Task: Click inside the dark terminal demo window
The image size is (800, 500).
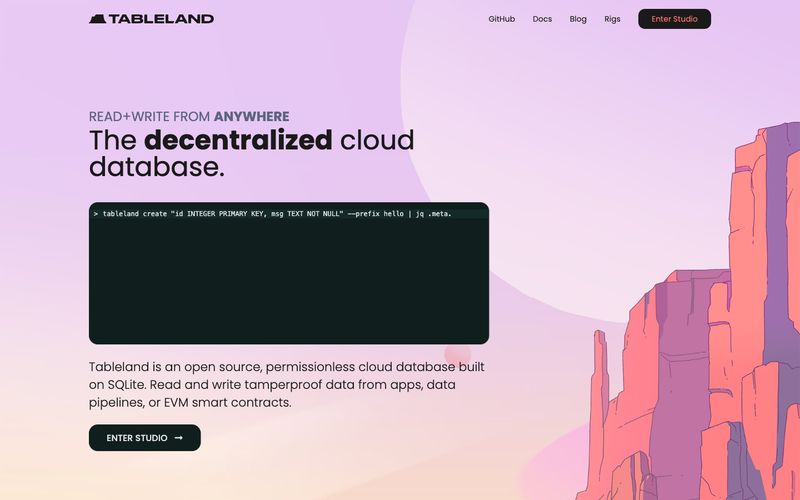Action: coord(289,273)
